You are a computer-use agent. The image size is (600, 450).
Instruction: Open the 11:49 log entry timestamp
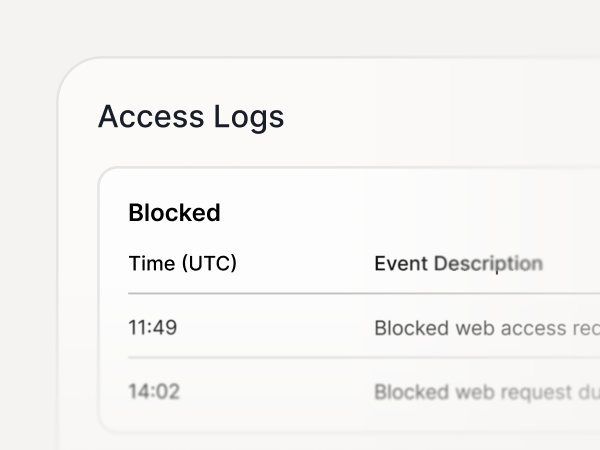[153, 328]
